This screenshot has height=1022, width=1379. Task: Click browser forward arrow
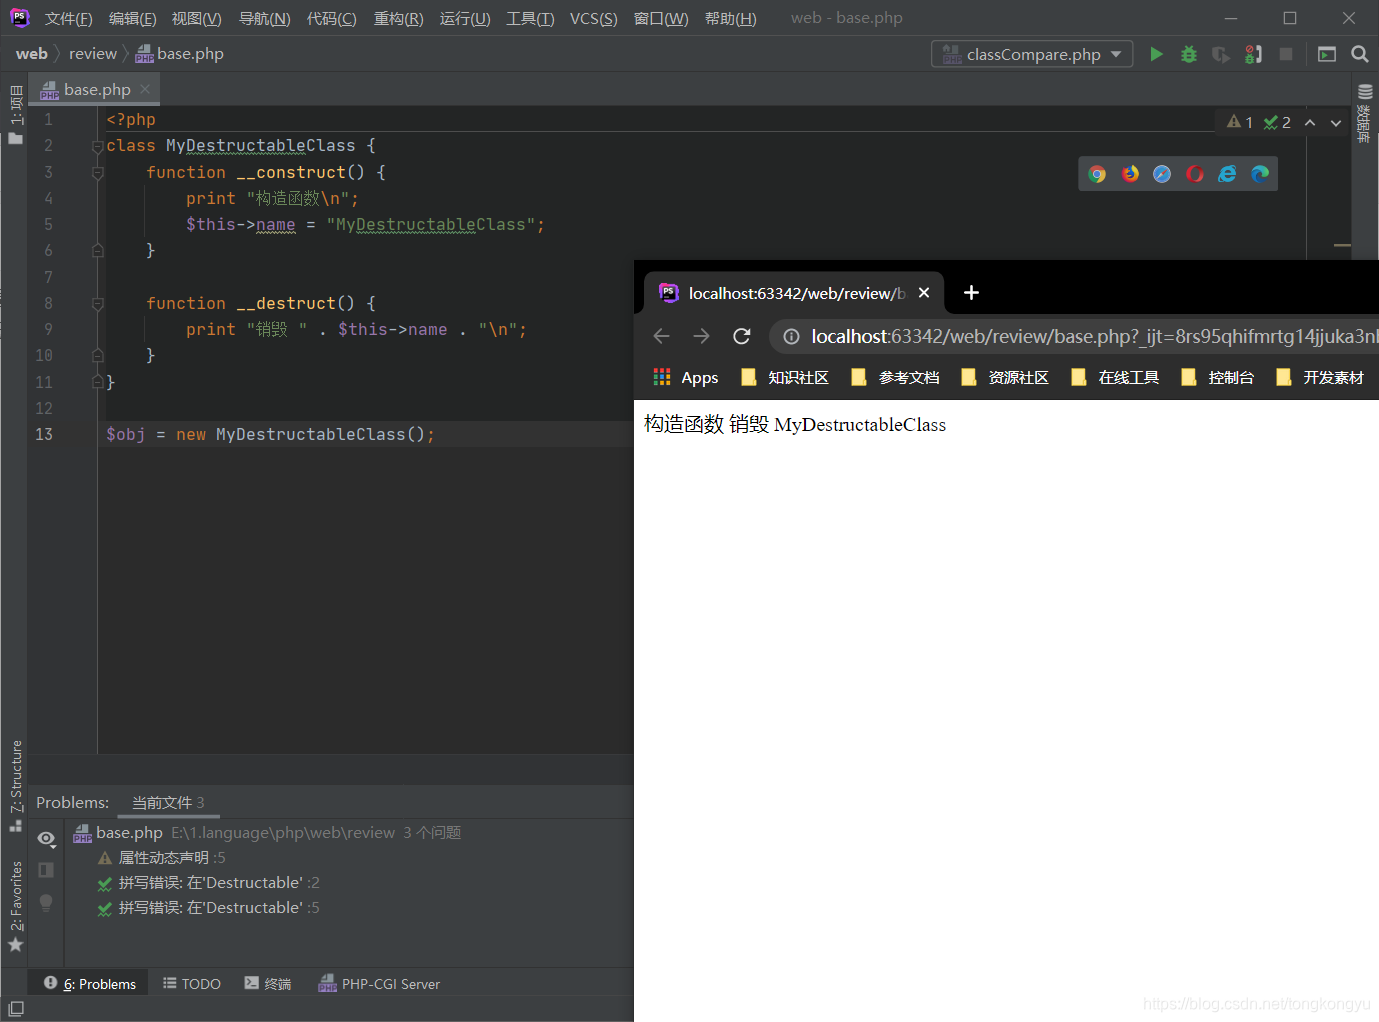(701, 336)
